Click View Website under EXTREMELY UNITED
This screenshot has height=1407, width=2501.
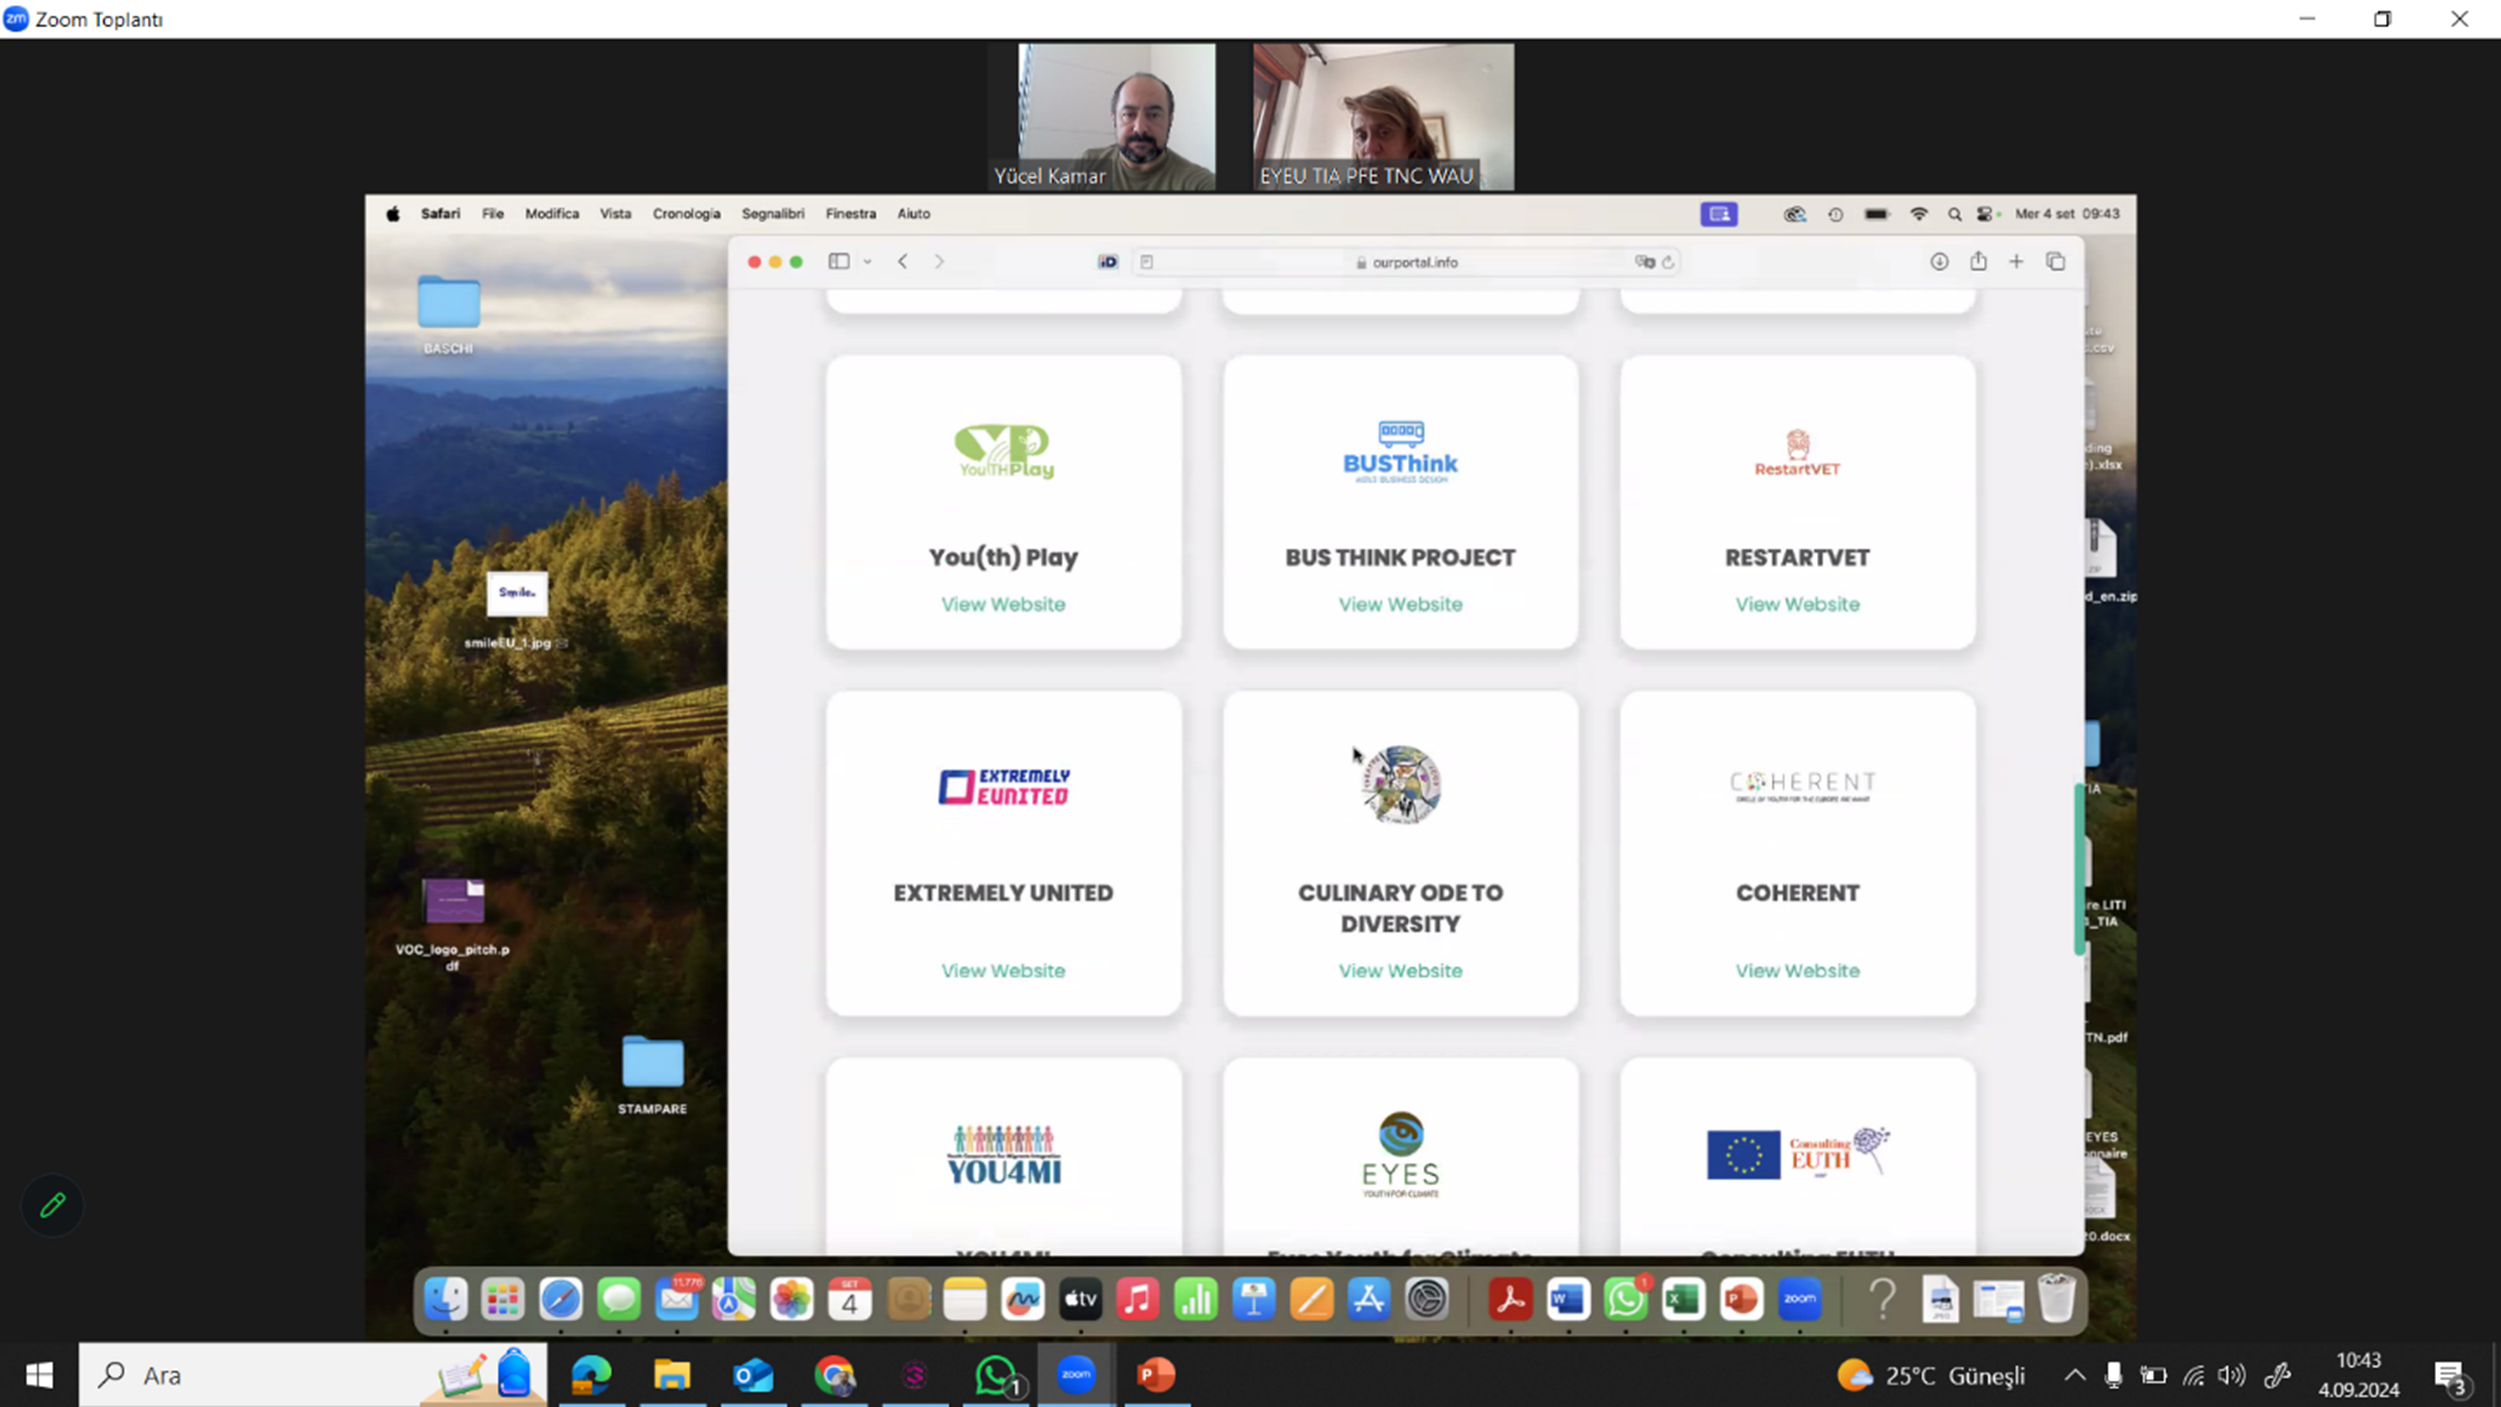[x=1003, y=971]
